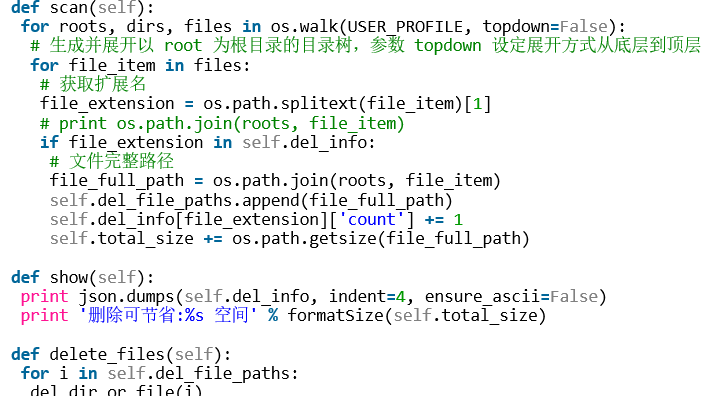Click 'topdown=False' parameter text
723x396 pixels.
[545, 27]
